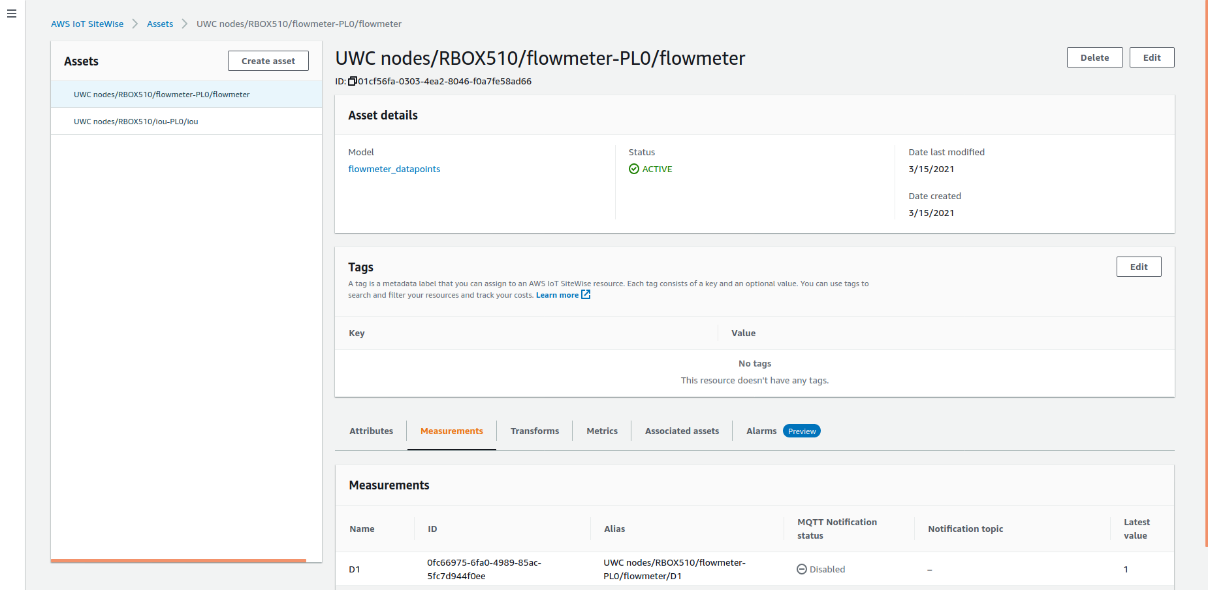Open the flowmeter_datapoints model link
Screen dimensions: 1208x590
coord(394,168)
